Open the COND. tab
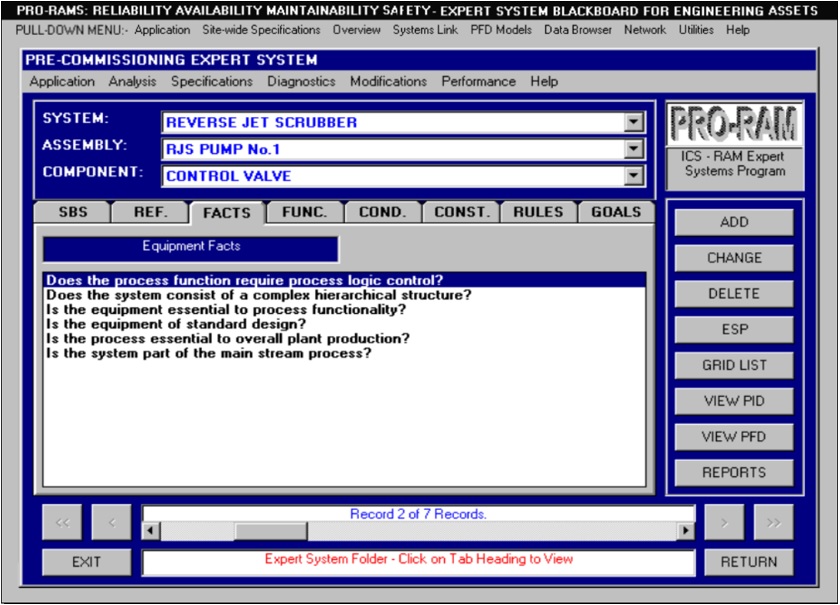 382,212
